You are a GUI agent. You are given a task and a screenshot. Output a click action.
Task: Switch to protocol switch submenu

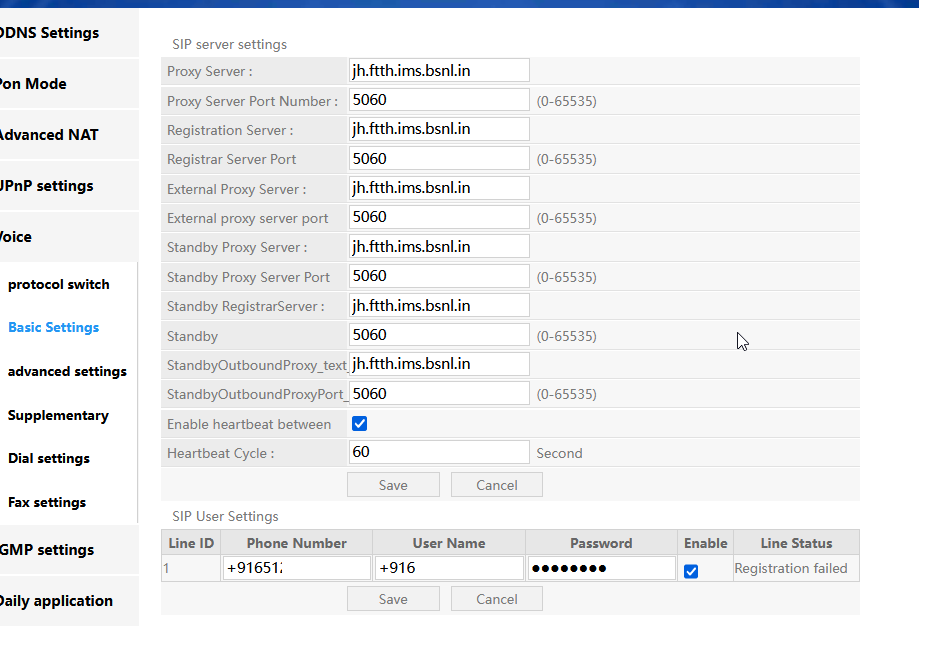coord(59,285)
